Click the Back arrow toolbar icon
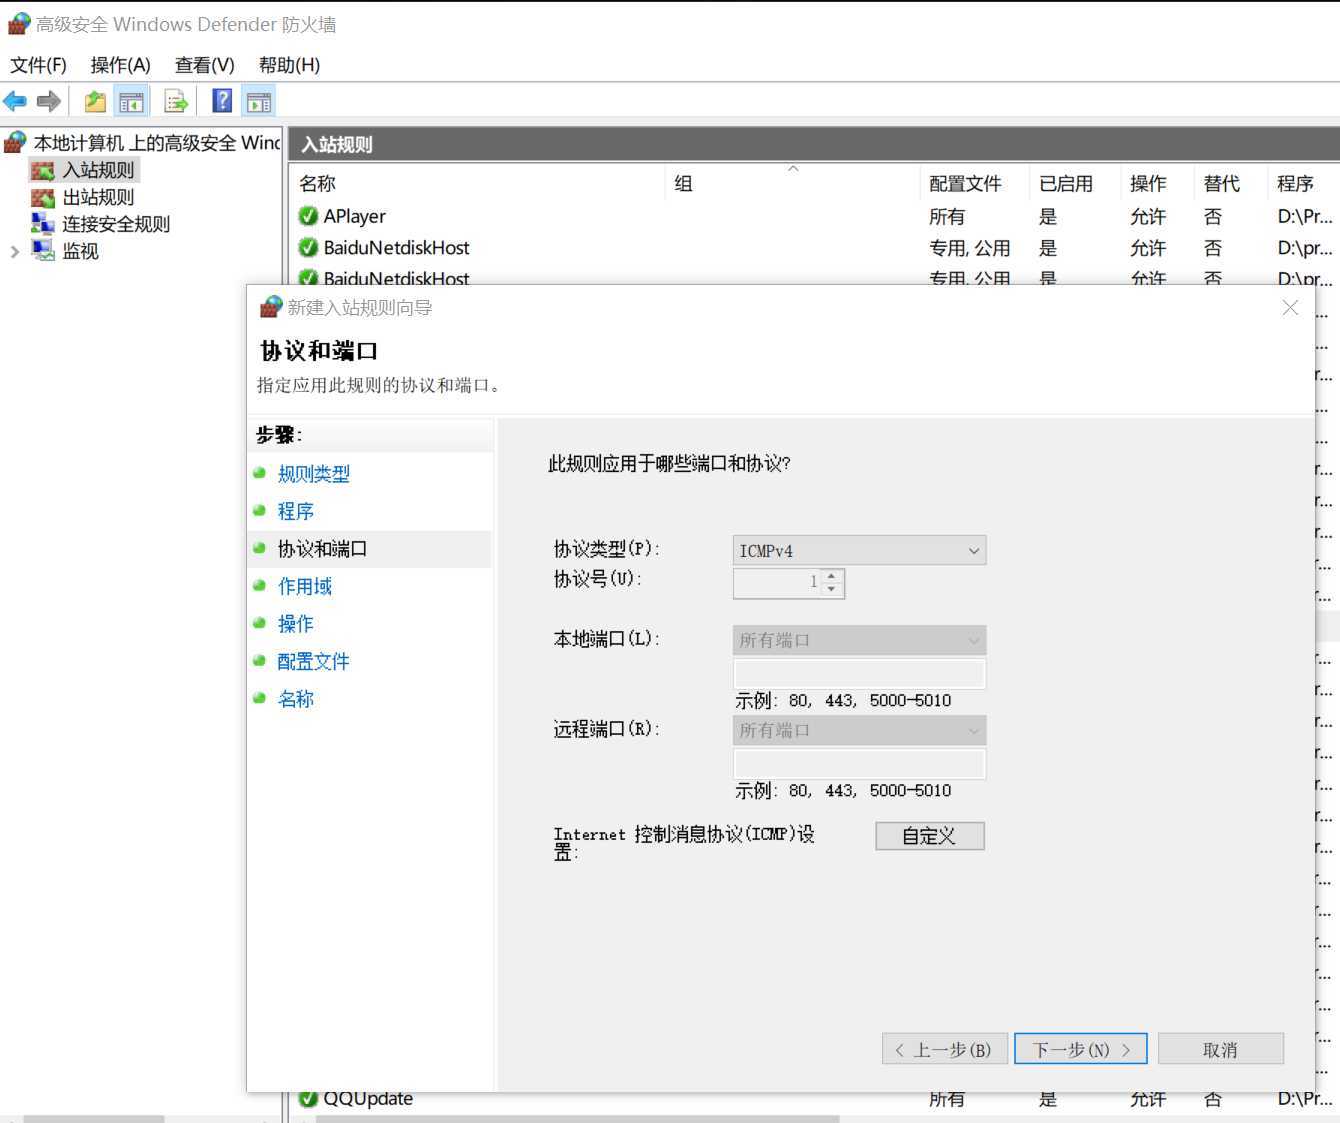The width and height of the screenshot is (1340, 1123). pyautogui.click(x=15, y=101)
